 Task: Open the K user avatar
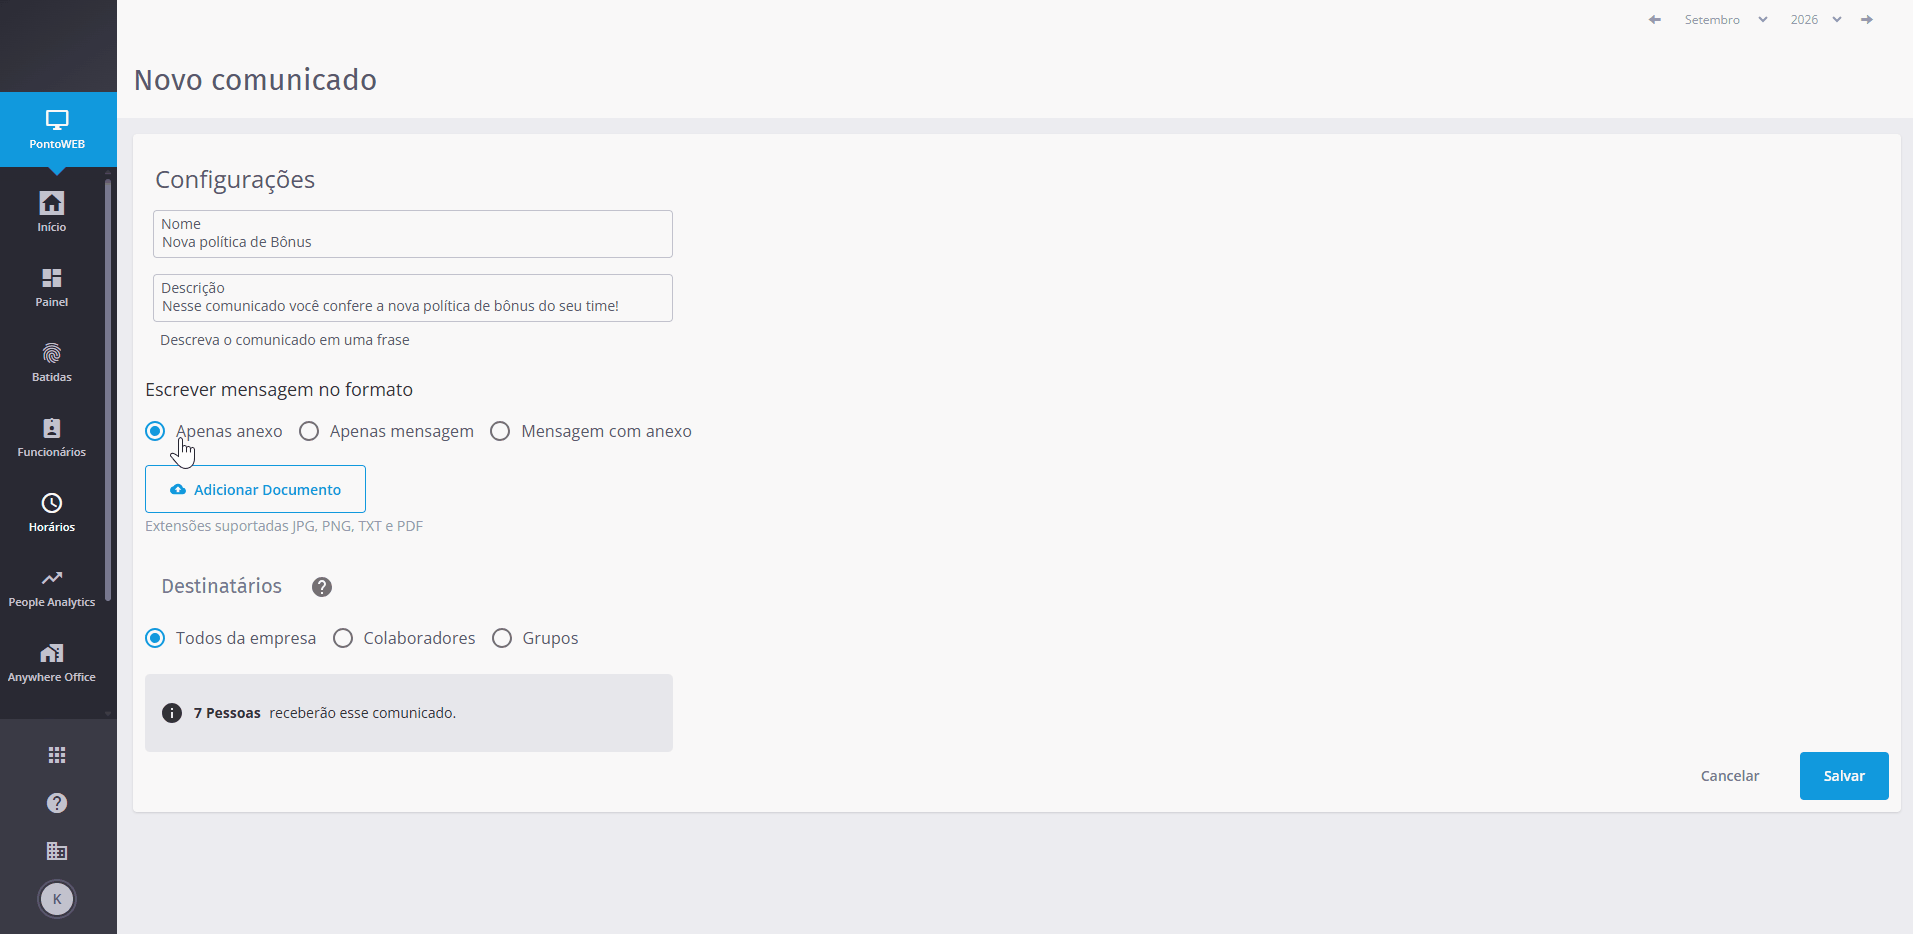point(57,899)
